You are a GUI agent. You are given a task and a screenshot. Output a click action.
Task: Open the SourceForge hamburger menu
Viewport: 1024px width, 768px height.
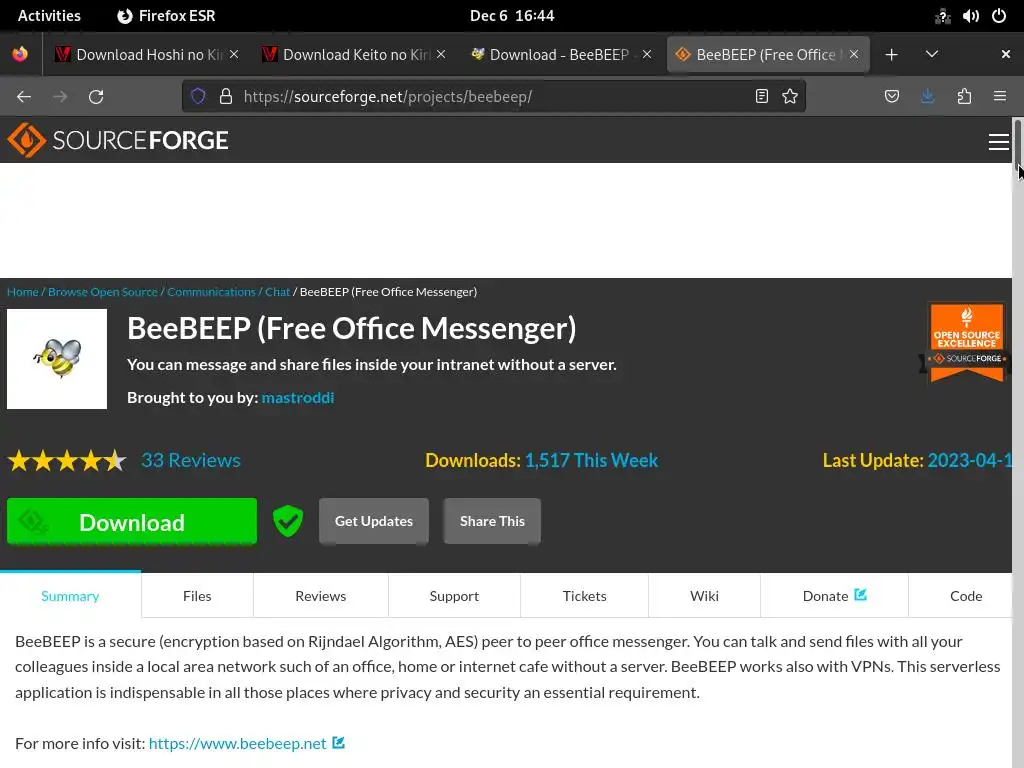pyautogui.click(x=998, y=142)
